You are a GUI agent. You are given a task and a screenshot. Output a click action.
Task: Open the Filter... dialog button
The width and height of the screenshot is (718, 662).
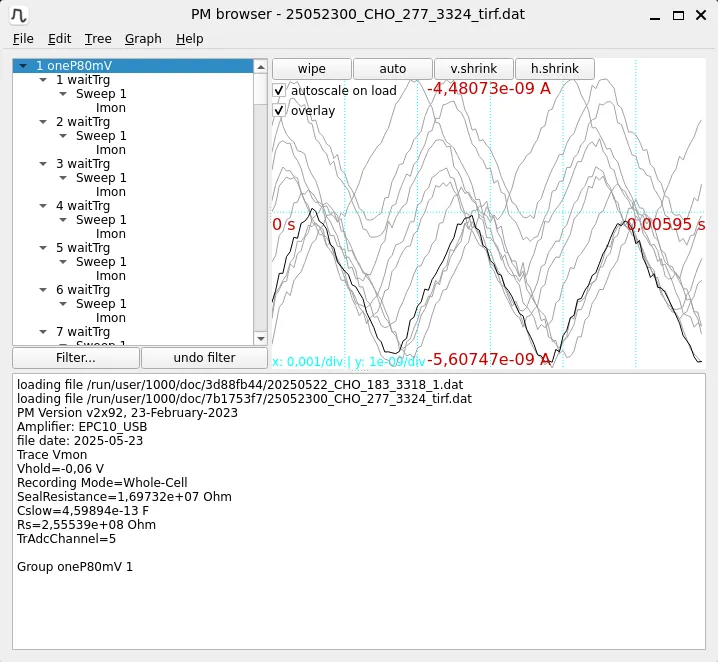pos(76,358)
